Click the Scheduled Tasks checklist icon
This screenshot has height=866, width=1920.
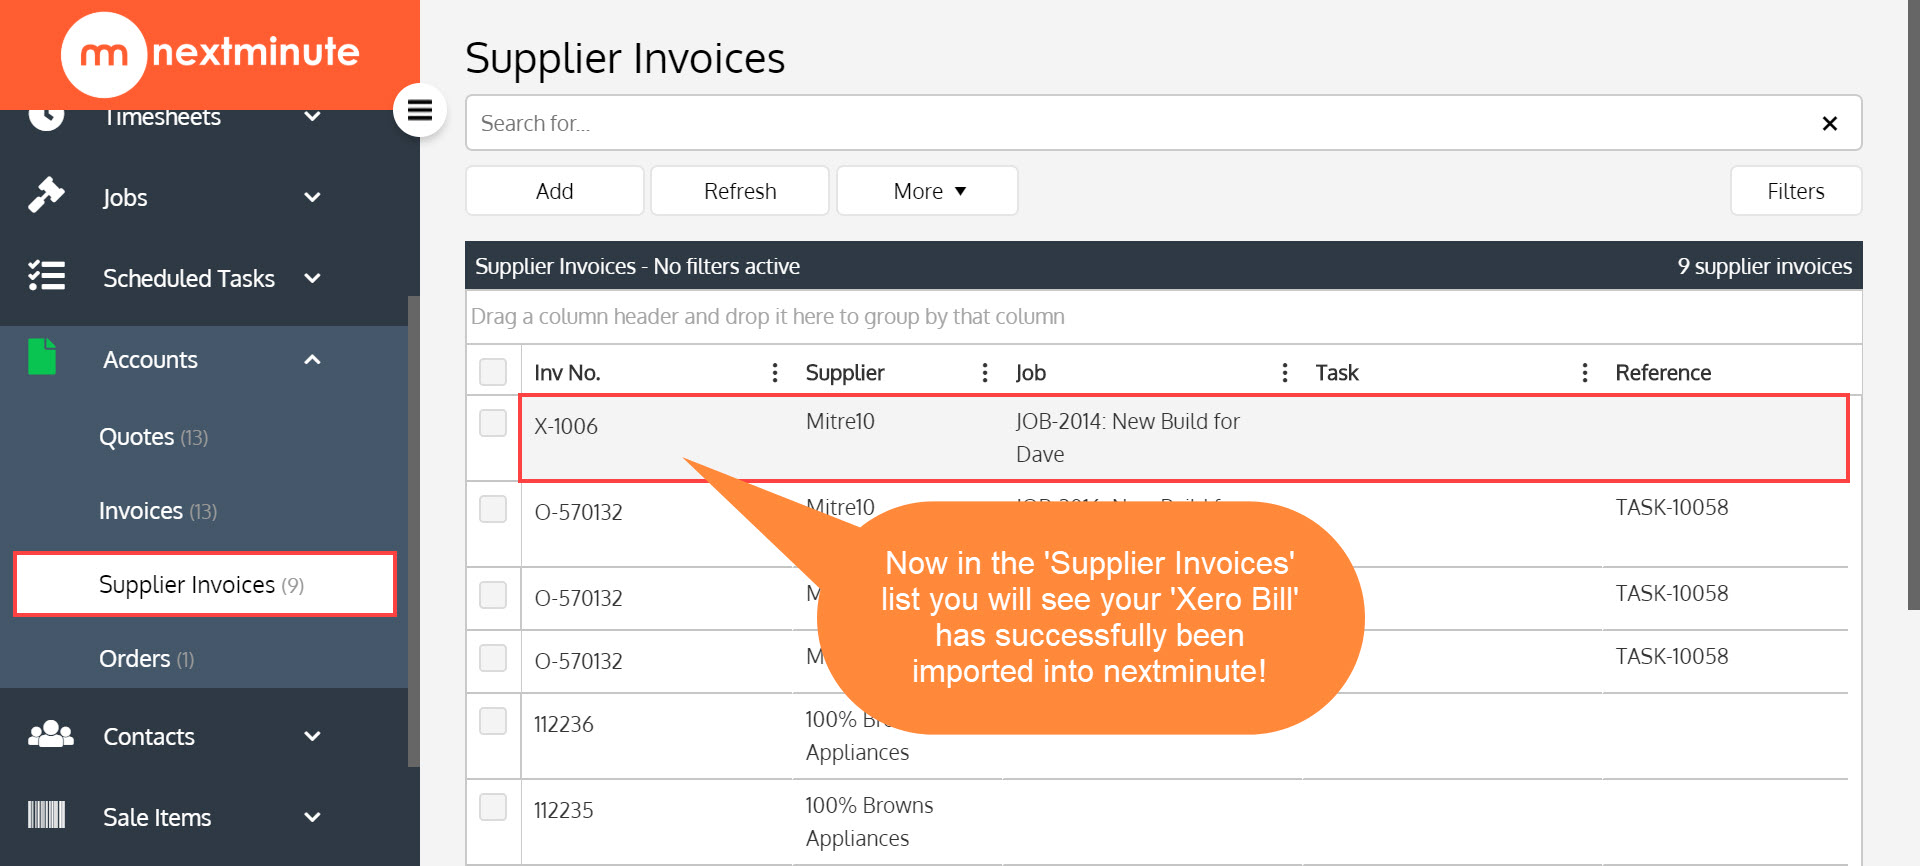pos(46,275)
